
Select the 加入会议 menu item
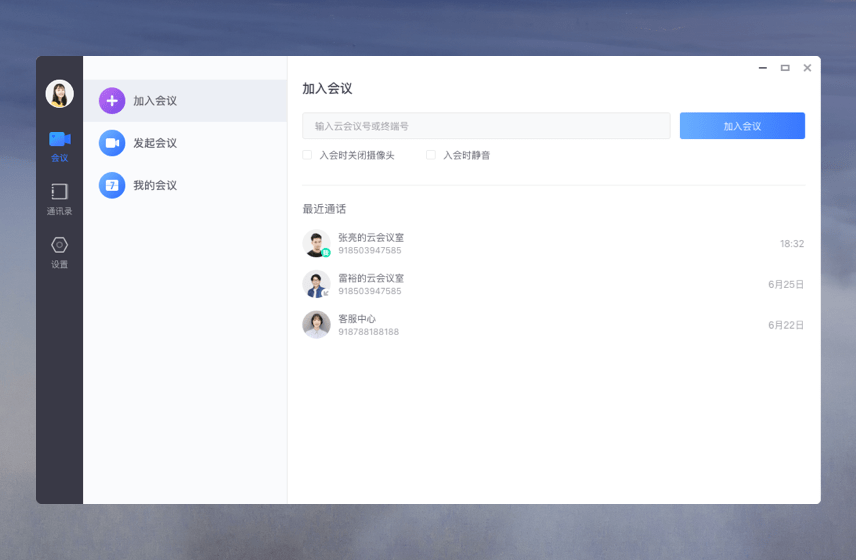click(185, 101)
